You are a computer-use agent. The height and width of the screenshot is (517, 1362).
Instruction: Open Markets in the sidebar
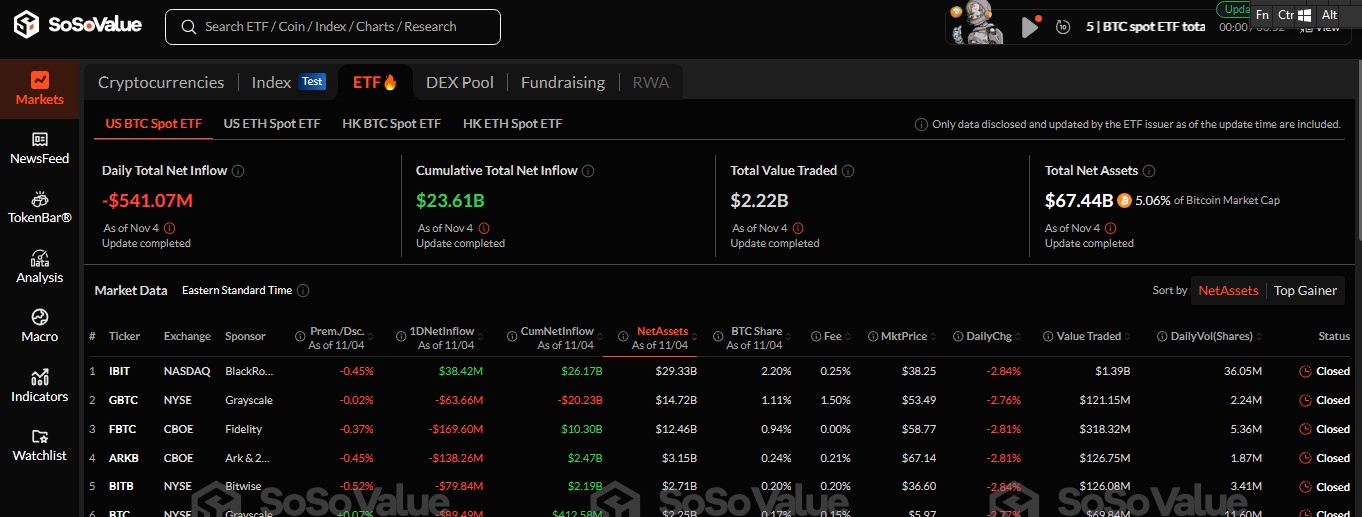coord(40,89)
